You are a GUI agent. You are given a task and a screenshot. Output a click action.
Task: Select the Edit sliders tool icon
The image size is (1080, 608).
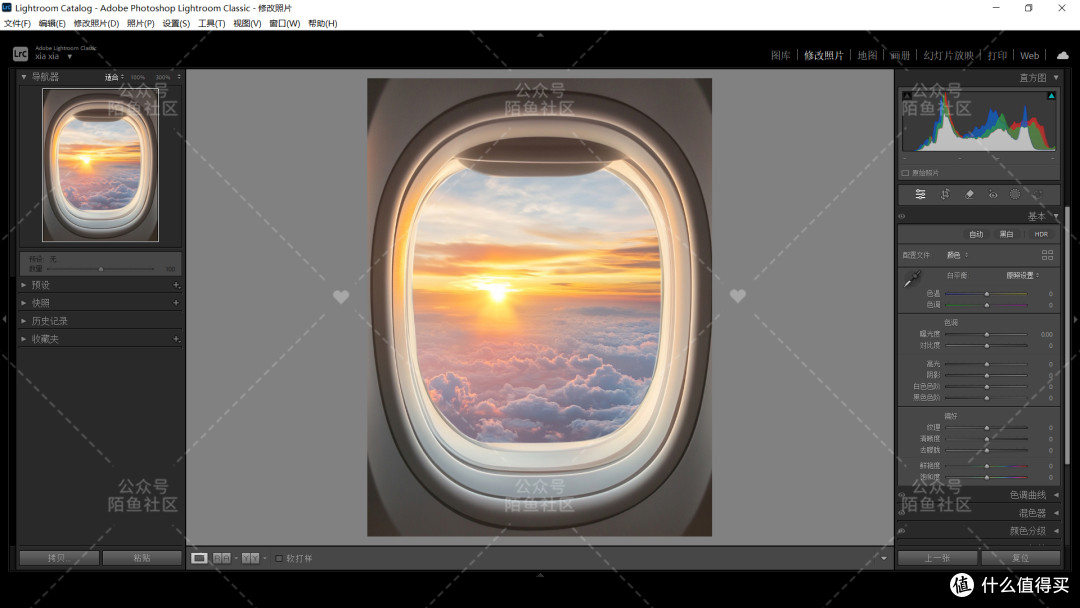point(920,195)
